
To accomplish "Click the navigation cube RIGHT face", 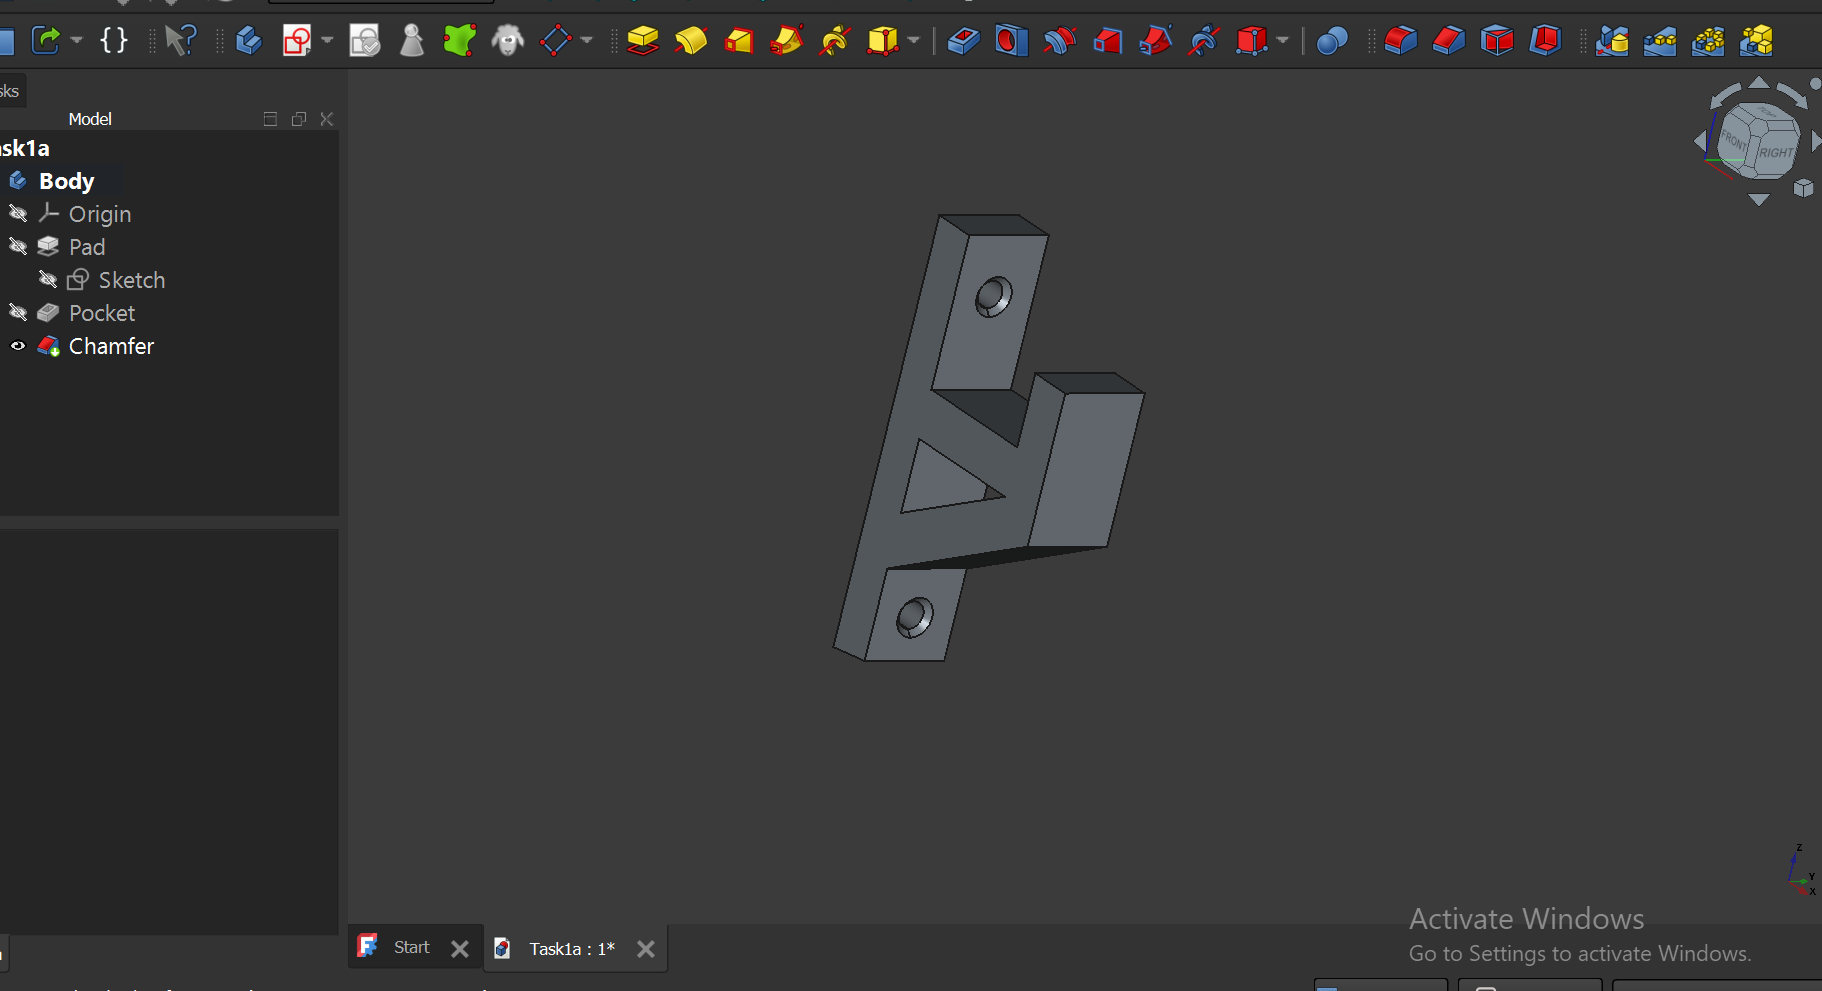I will pyautogui.click(x=1776, y=152).
